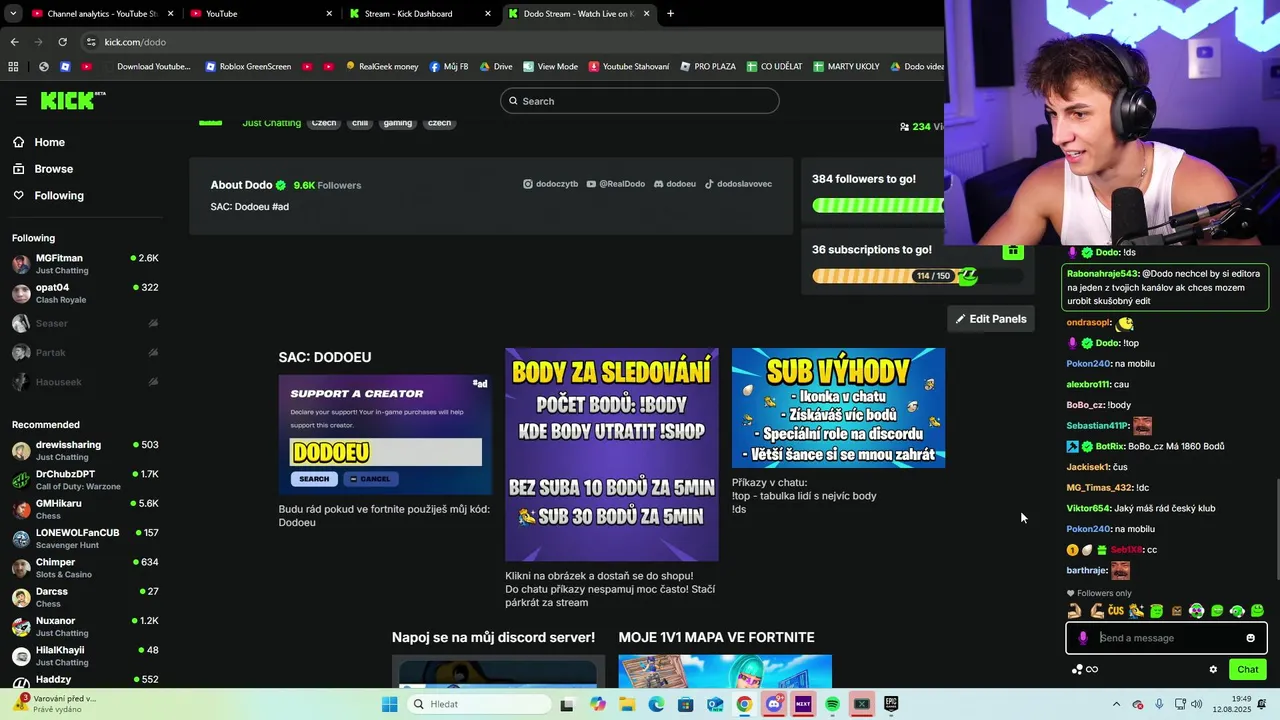Go back in browser history
This screenshot has width=1280, height=720.
(x=14, y=42)
